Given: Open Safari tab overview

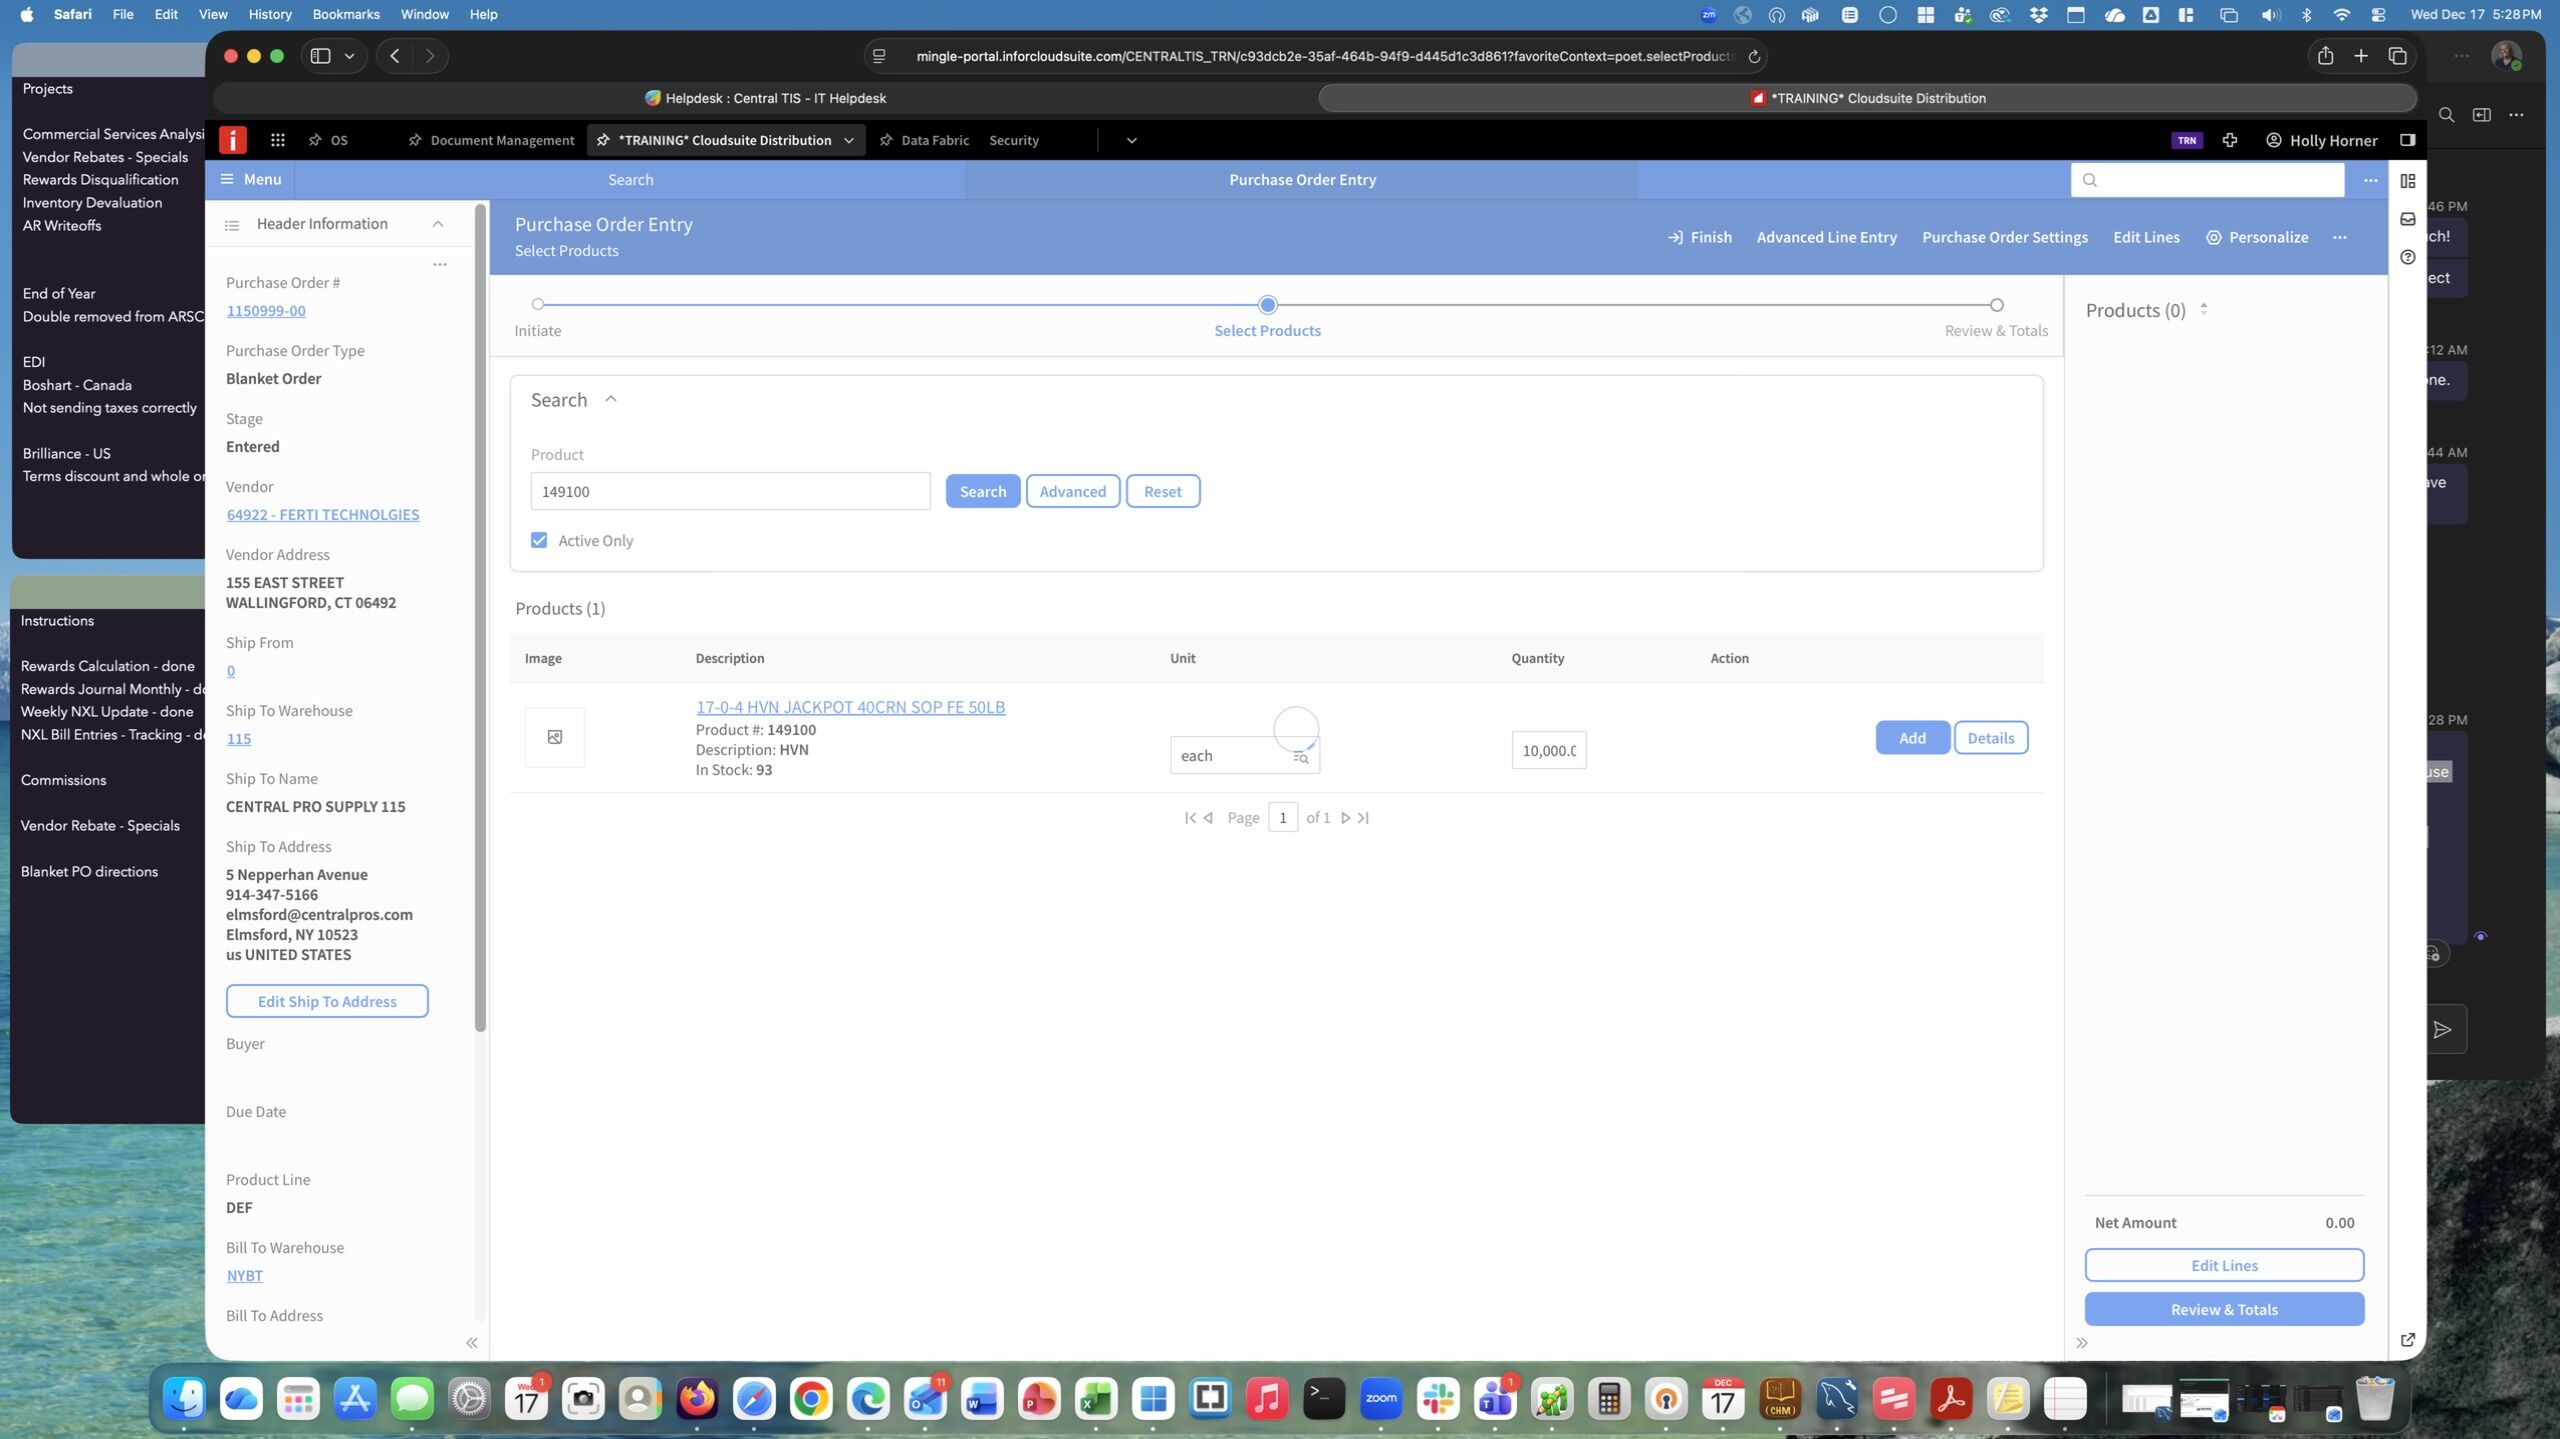Looking at the screenshot, I should click(x=2398, y=56).
